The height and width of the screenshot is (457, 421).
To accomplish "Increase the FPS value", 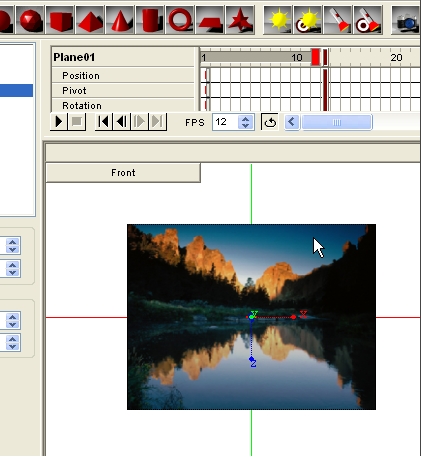I will 246,119.
